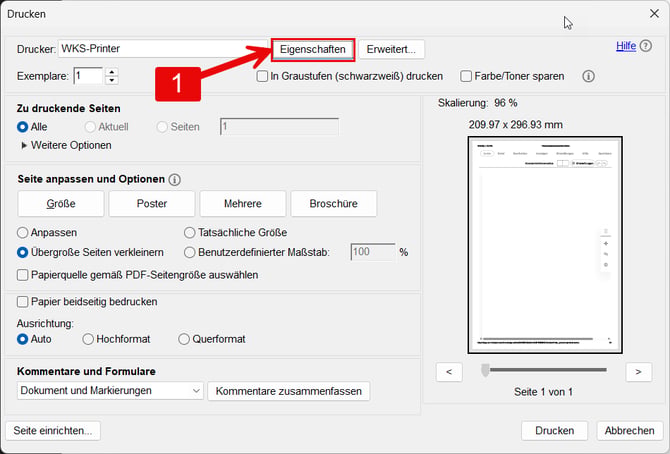This screenshot has height=454, width=670.
Task: Open the Hilfe link
Action: click(x=626, y=46)
